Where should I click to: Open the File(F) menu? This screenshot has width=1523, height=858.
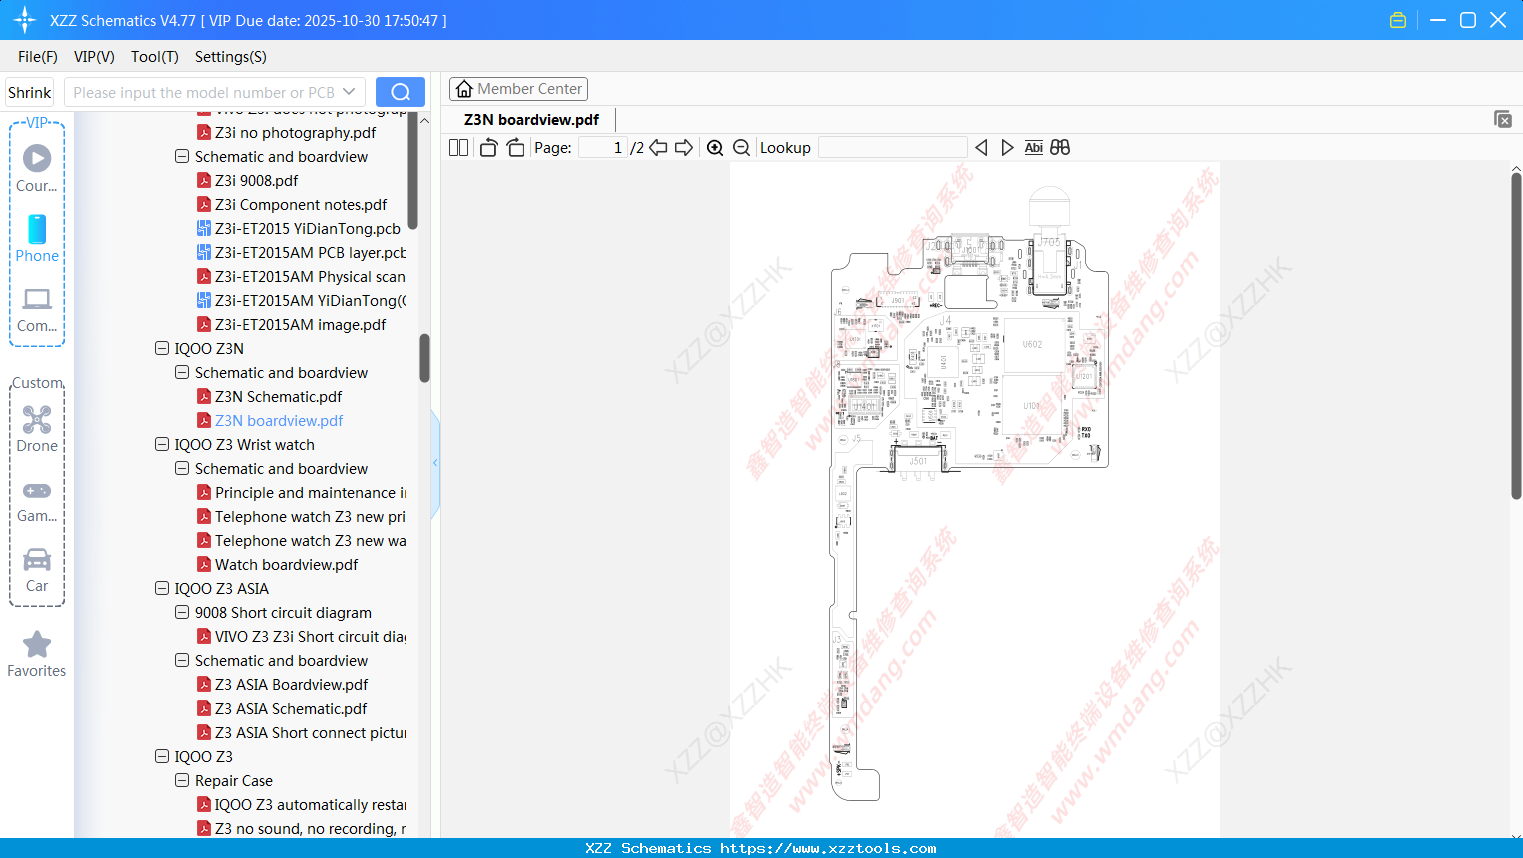[x=38, y=57]
